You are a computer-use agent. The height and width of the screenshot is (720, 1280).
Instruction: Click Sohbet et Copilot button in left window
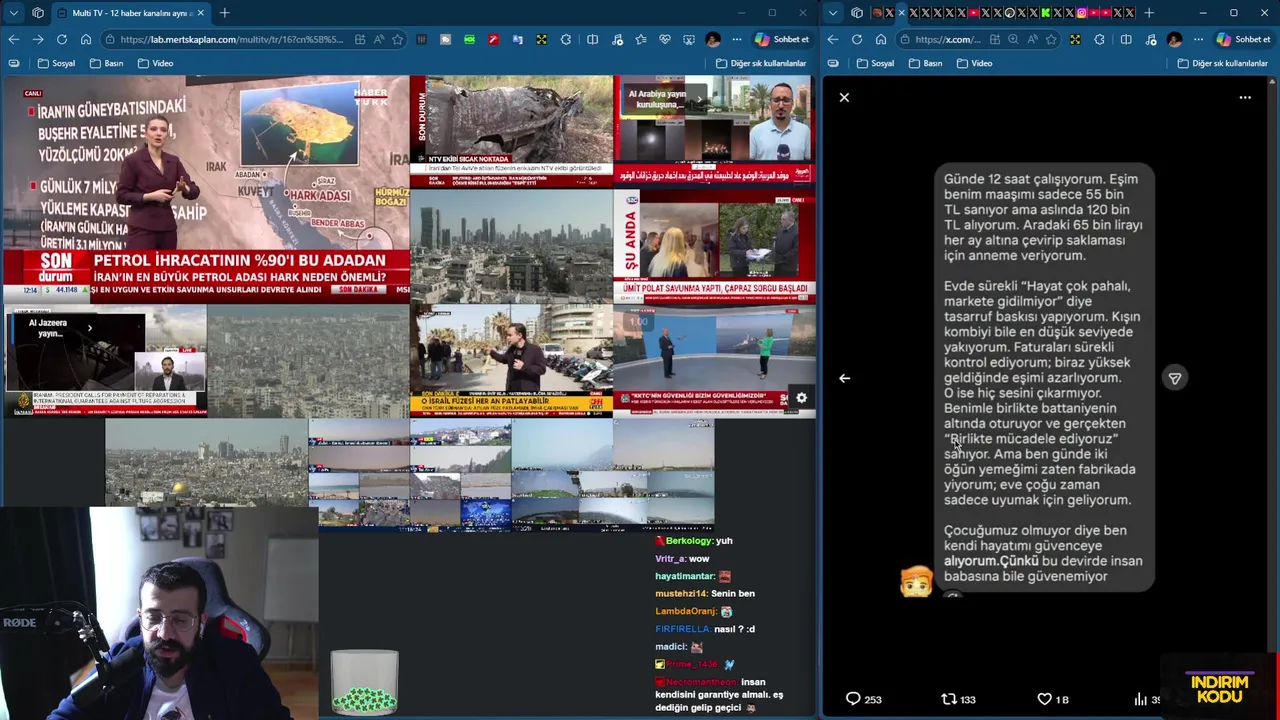click(782, 39)
